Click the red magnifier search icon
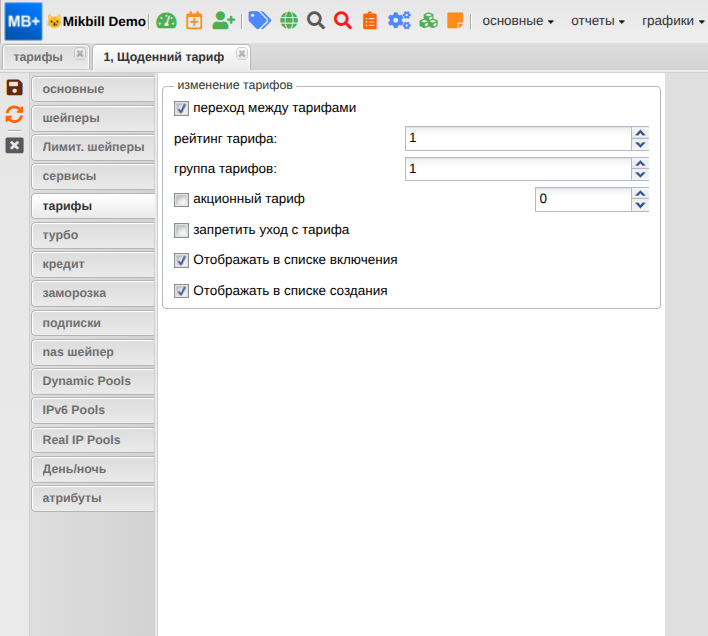The height and width of the screenshot is (636, 708). tap(343, 20)
